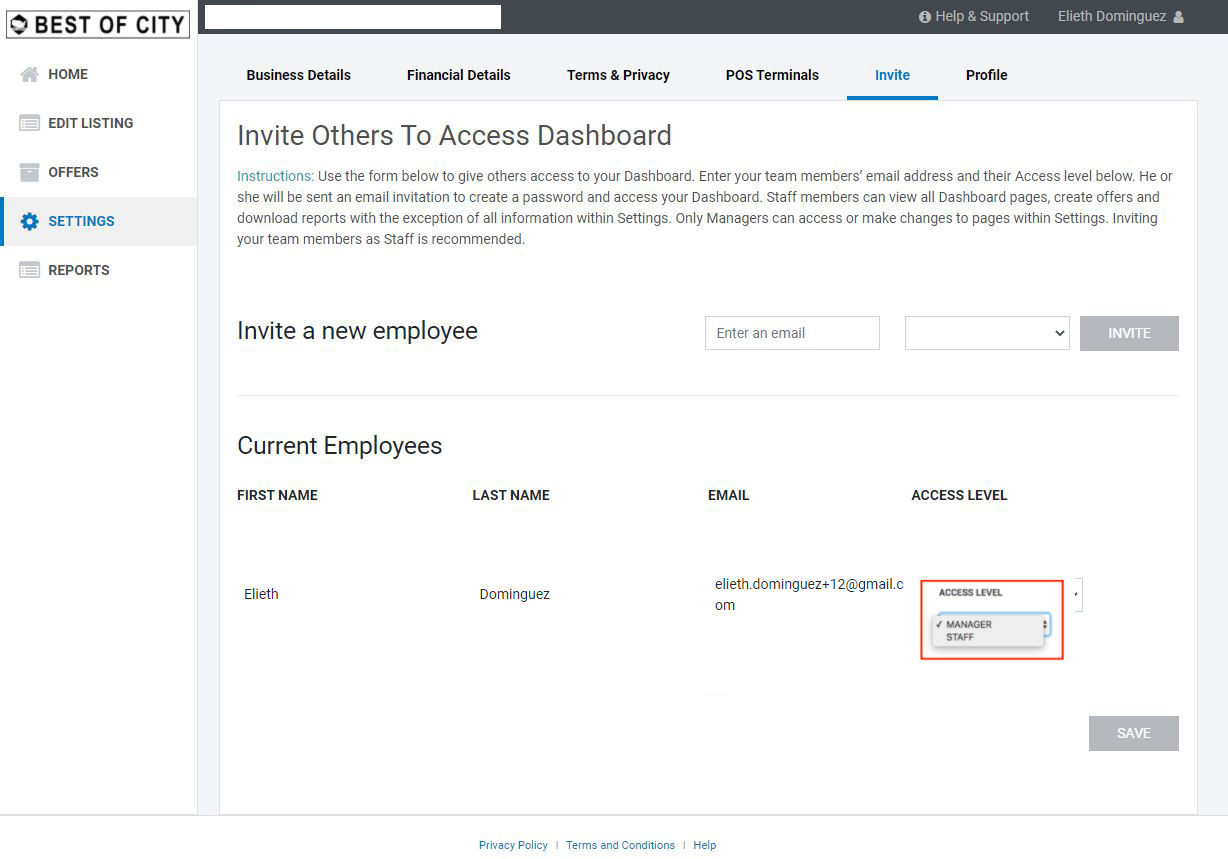Screen dimensions: 1228x859
Task: Select the checked MANAGER option
Action: tap(969, 622)
